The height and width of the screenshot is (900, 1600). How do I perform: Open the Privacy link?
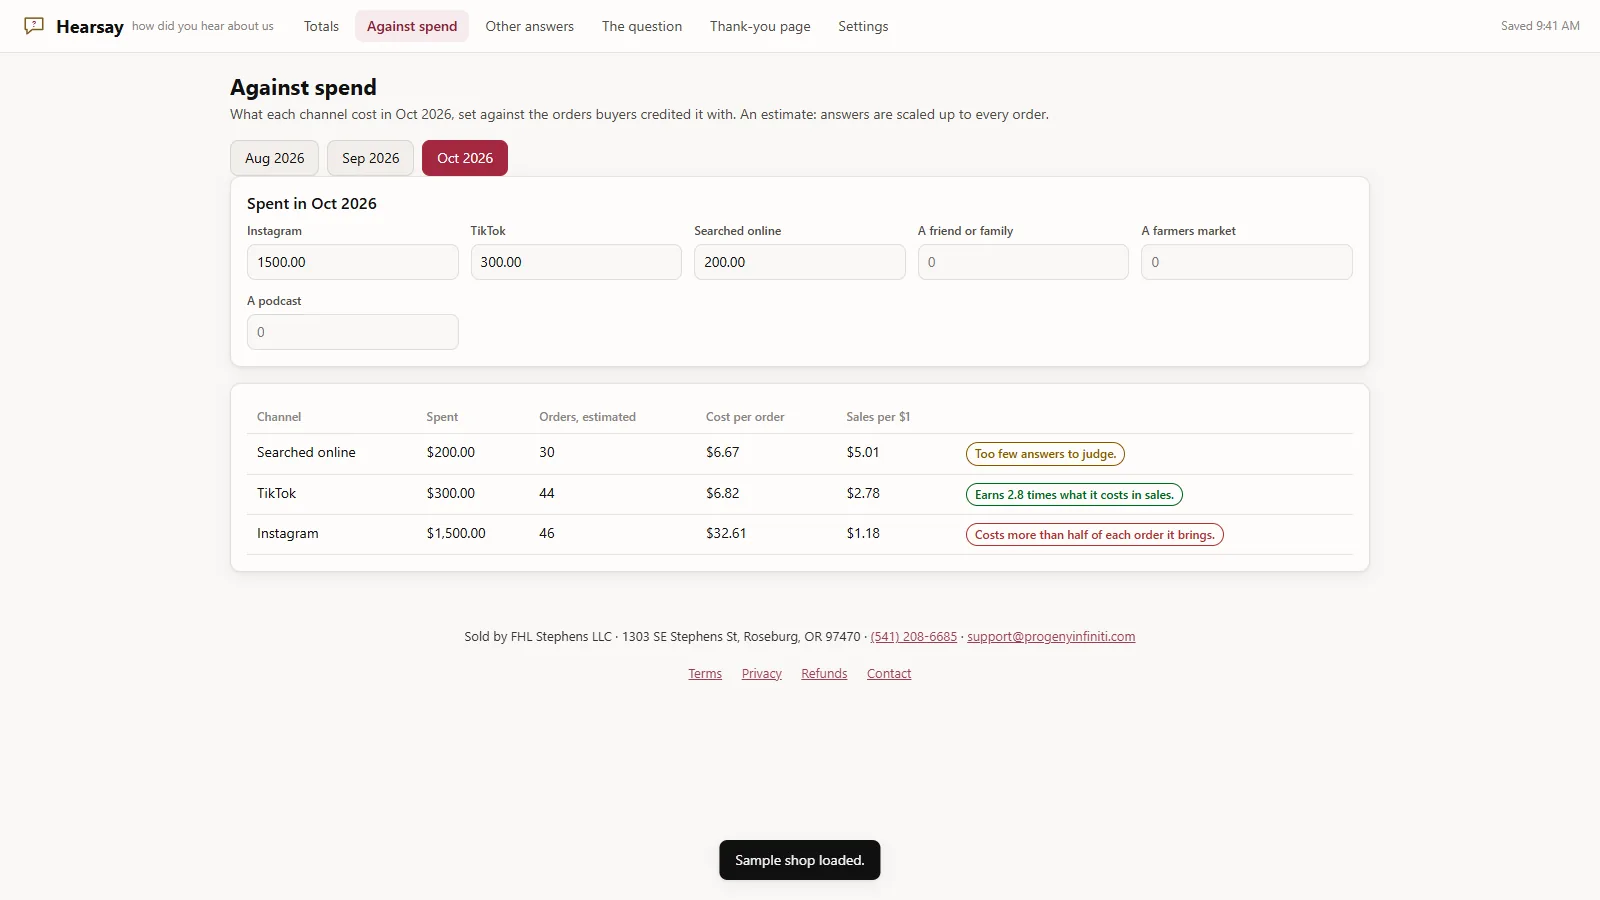point(762,674)
